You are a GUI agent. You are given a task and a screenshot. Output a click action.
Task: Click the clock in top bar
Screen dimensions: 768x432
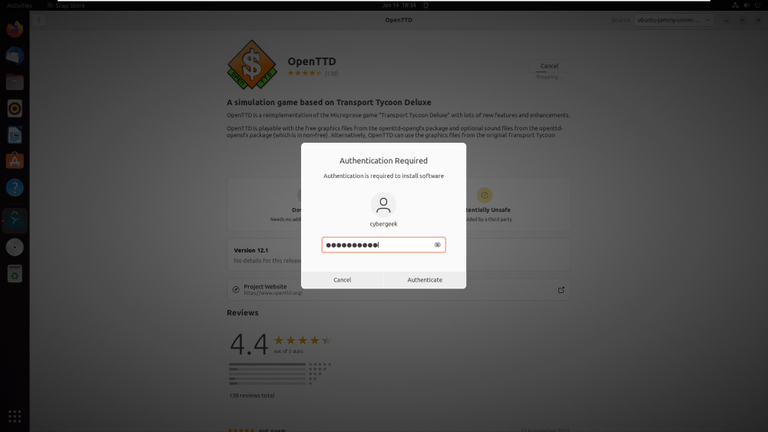399,5
